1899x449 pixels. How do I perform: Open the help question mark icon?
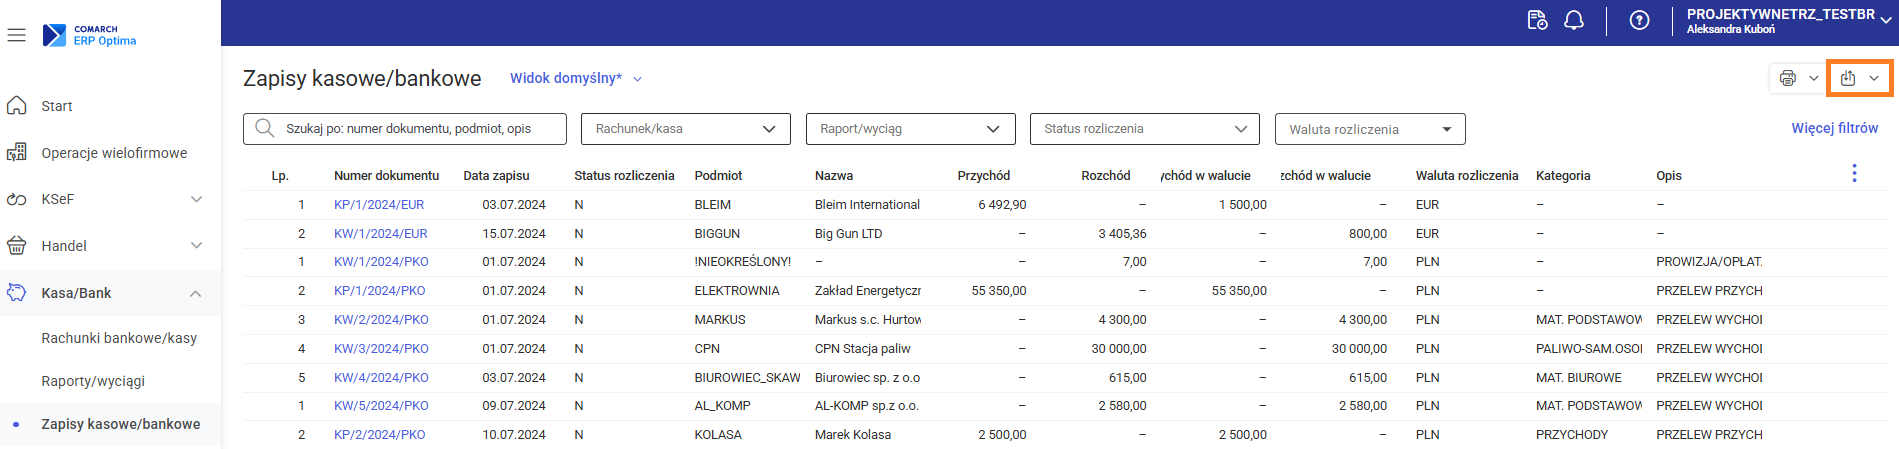coord(1639,20)
